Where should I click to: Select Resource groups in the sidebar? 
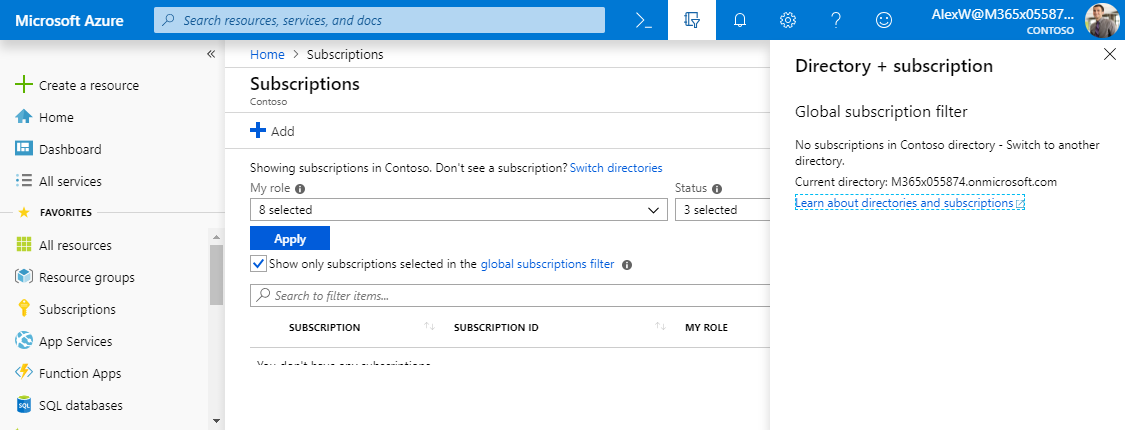[x=86, y=277]
